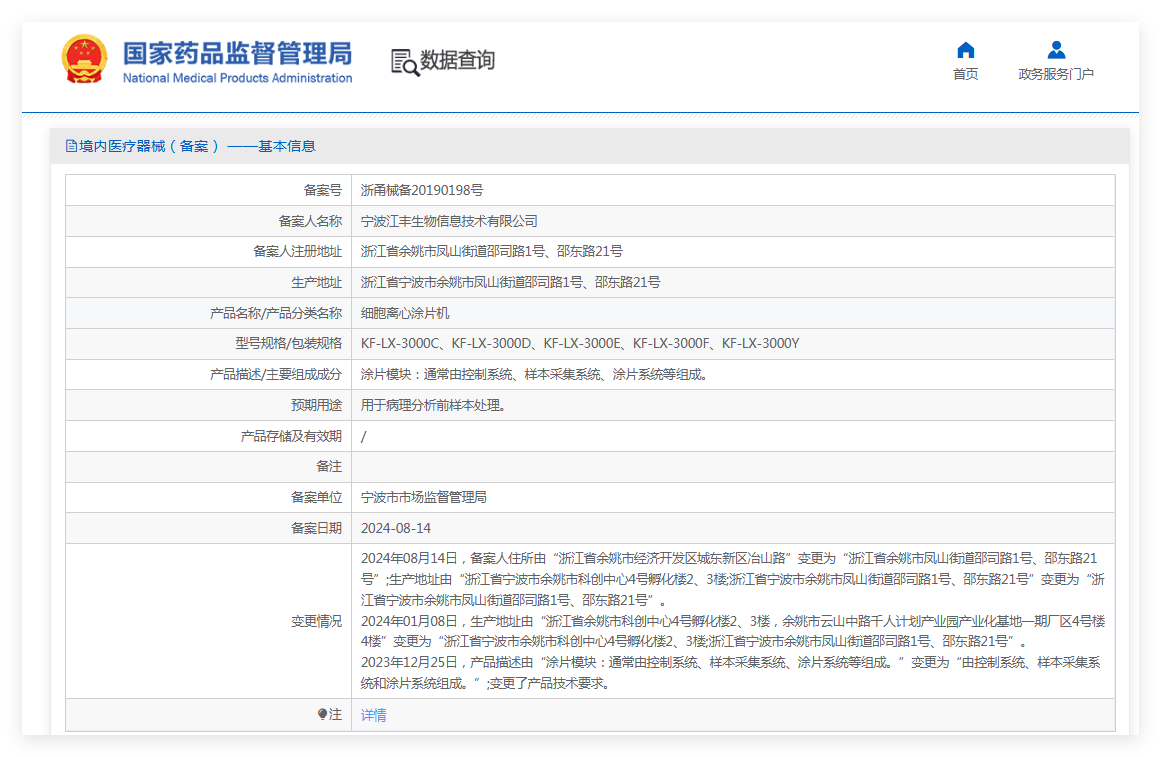Click the user portal person icon
The height and width of the screenshot is (757, 1161).
pos(1056,50)
